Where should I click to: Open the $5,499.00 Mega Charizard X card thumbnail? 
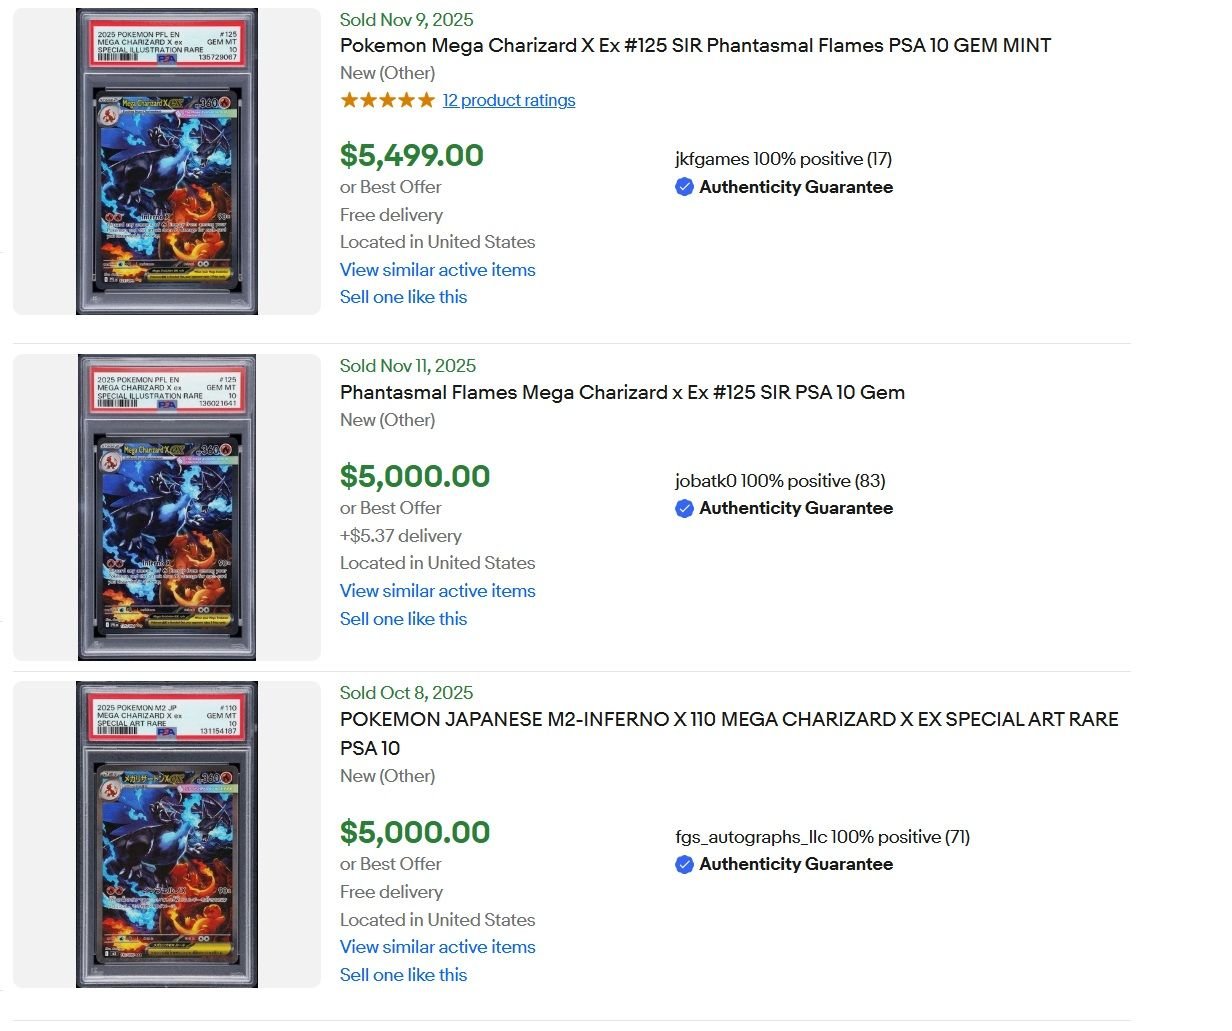(x=167, y=161)
